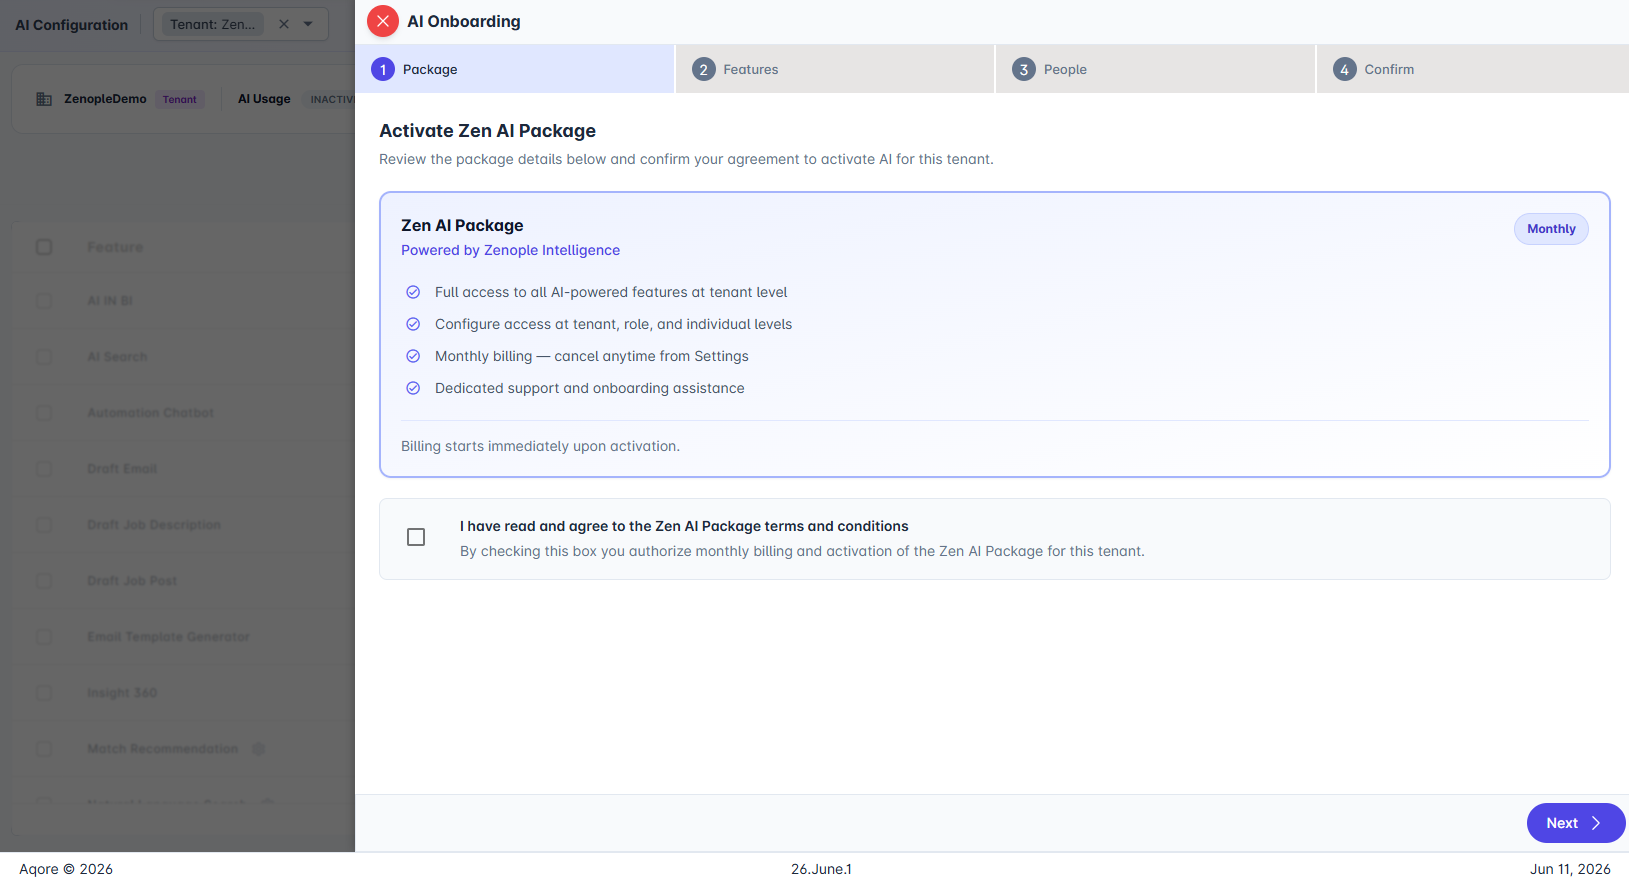Viewport: 1629px width, 882px height.
Task: Click the Powered by Zenople Intelligence link
Action: tap(510, 250)
